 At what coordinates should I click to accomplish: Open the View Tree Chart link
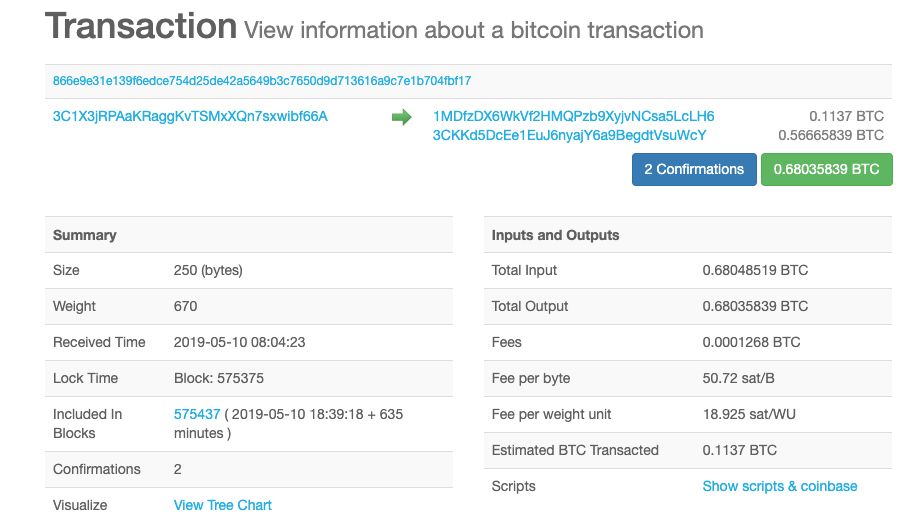pos(223,505)
